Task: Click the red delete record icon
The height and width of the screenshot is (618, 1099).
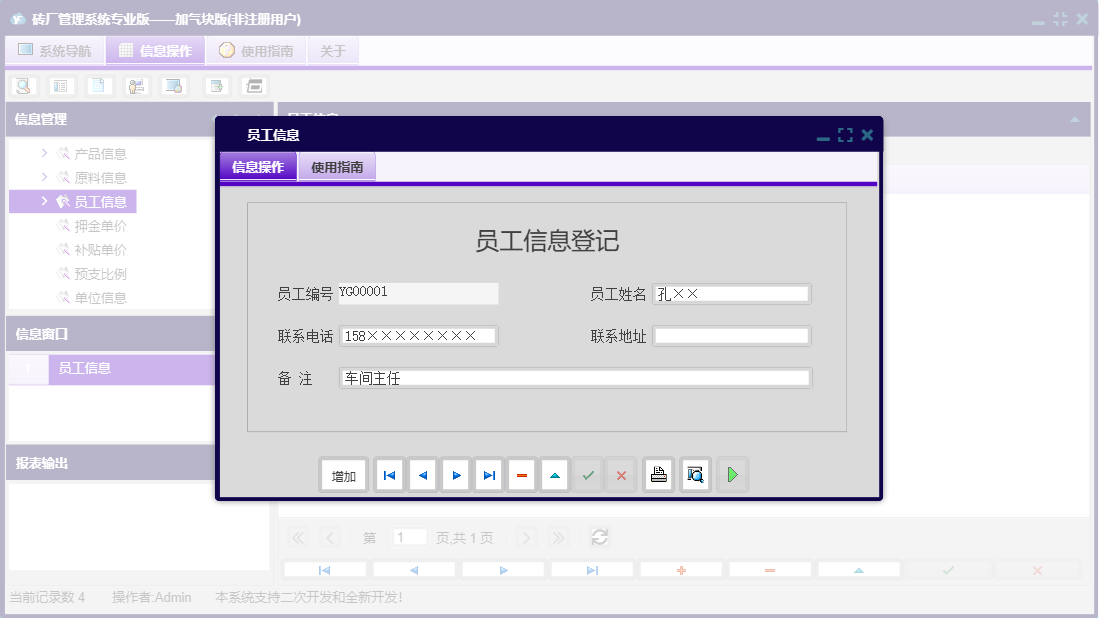Action: pos(521,474)
